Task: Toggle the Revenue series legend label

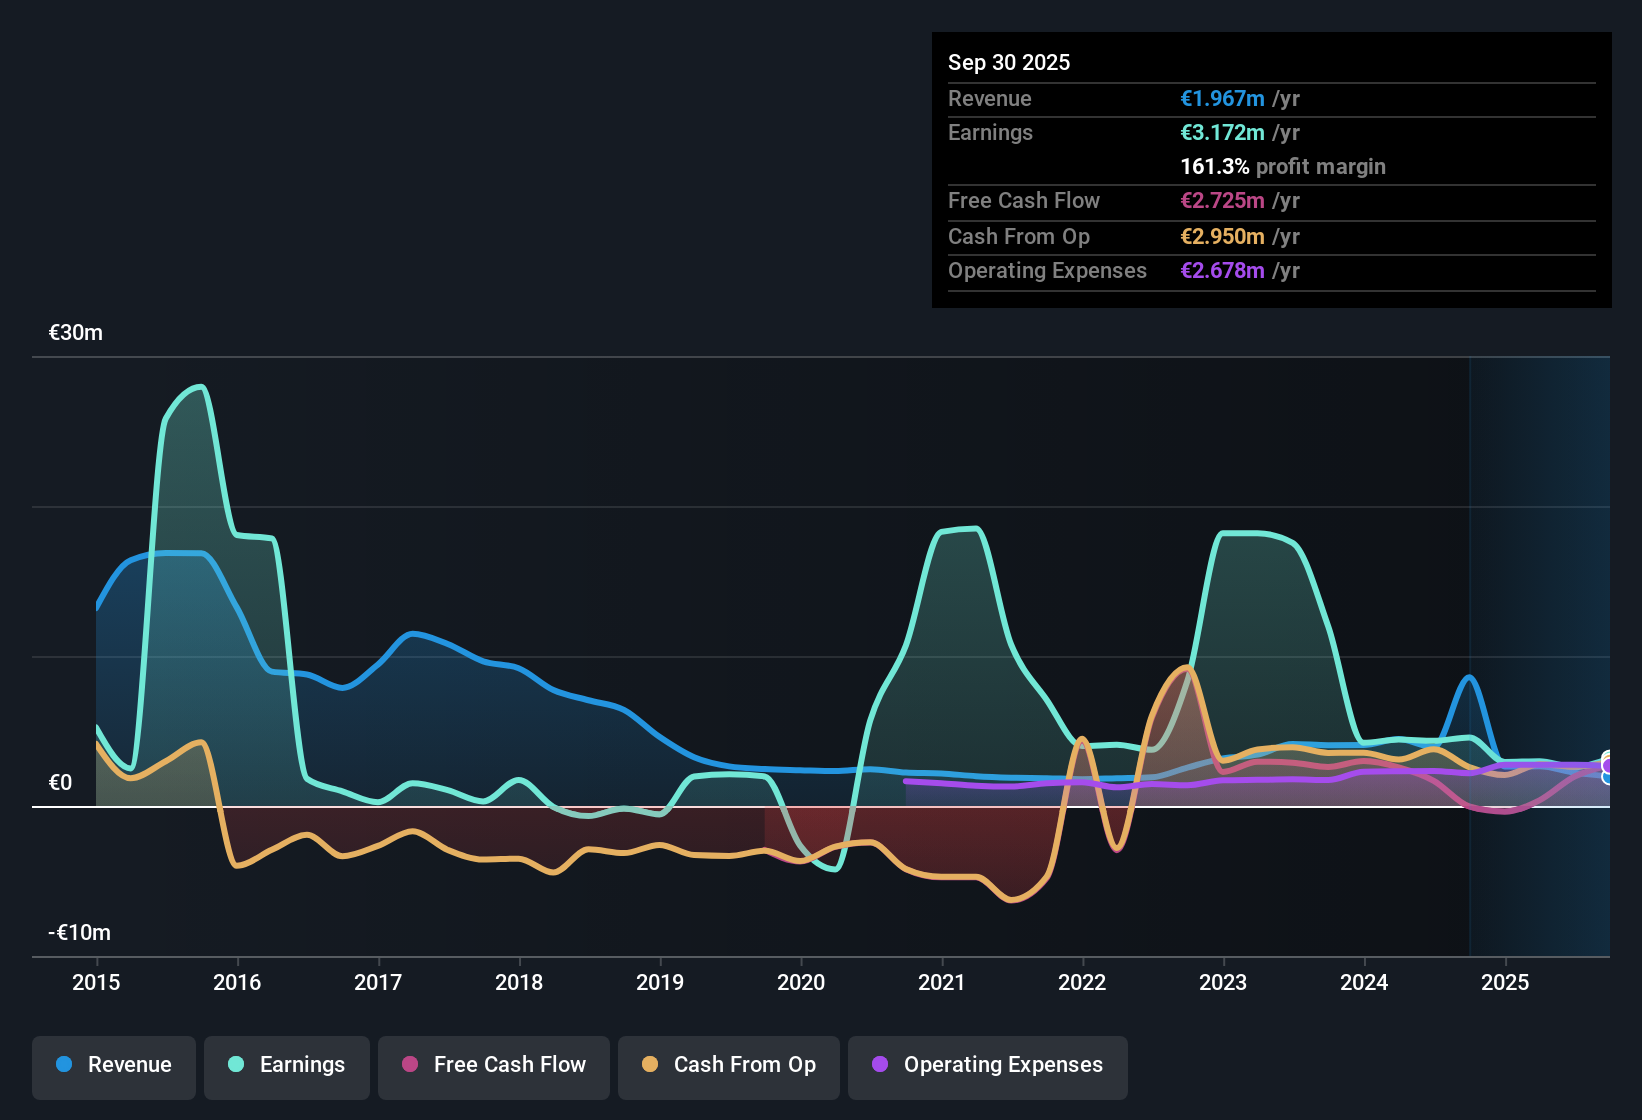Action: (x=129, y=1064)
